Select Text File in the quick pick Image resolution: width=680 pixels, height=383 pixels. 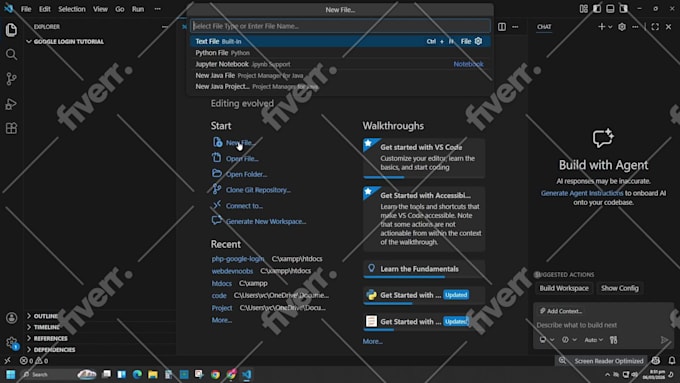pyautogui.click(x=340, y=41)
